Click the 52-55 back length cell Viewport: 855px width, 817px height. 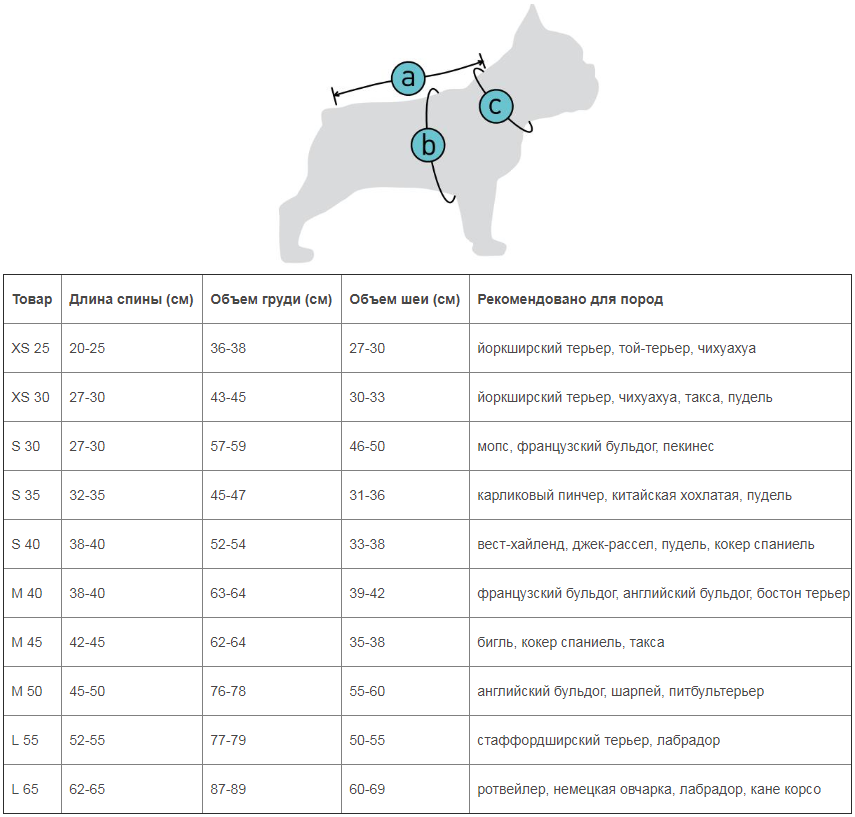click(87, 741)
